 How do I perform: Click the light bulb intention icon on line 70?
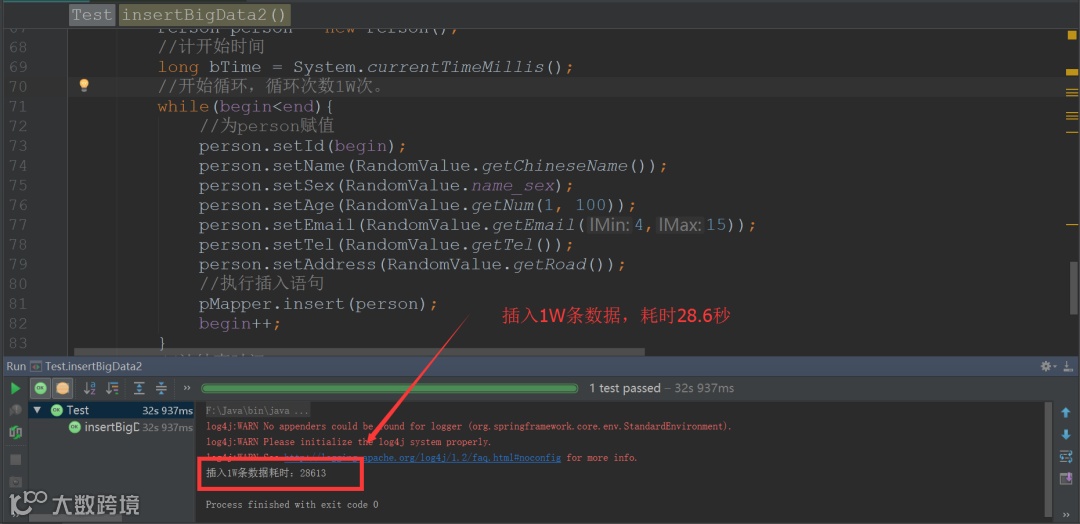tap(84, 85)
